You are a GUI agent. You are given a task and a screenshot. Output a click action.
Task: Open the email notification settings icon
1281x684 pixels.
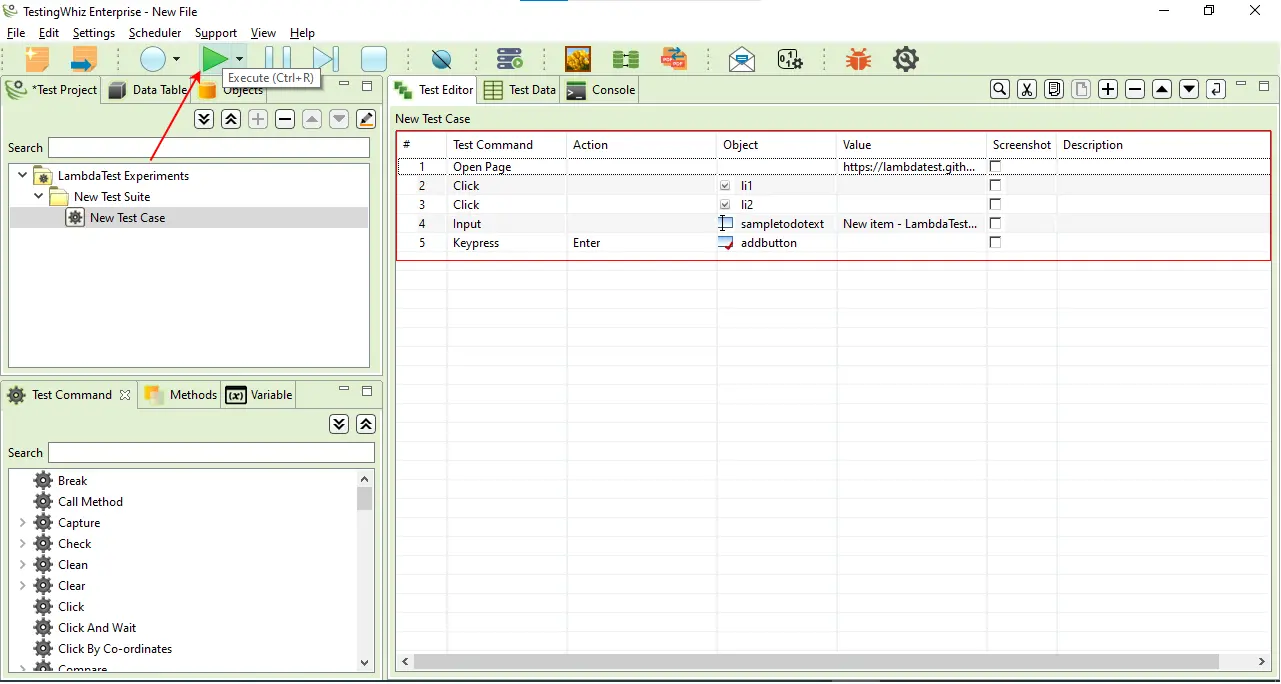(741, 58)
